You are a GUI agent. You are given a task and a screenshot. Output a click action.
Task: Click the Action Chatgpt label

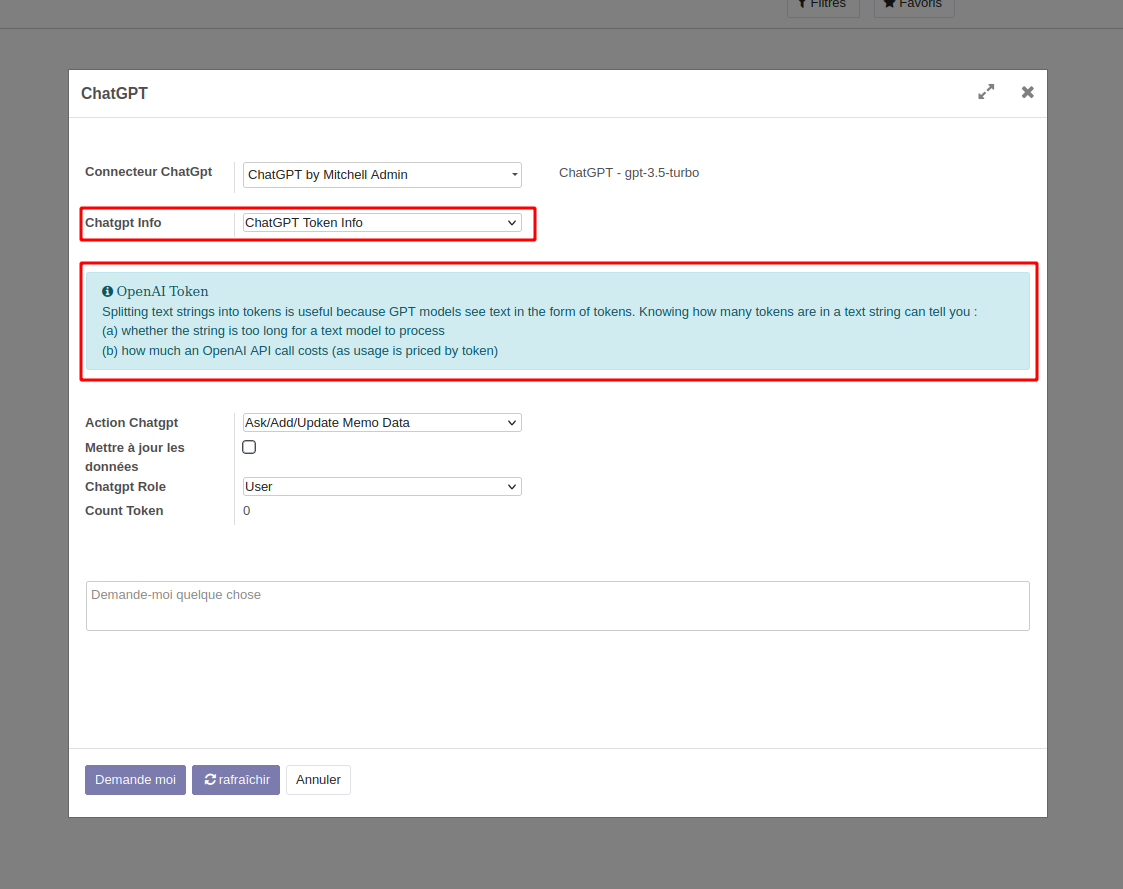132,423
